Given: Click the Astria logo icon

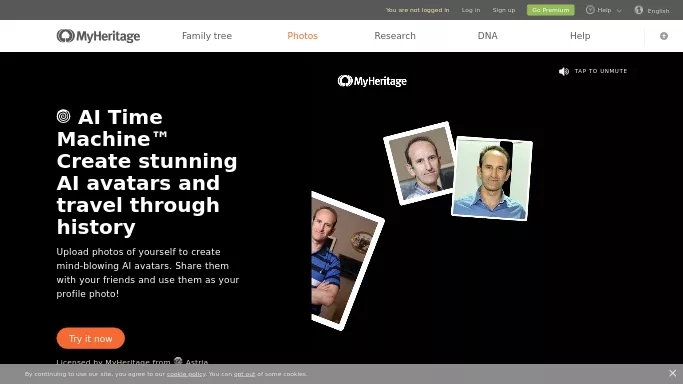Looking at the screenshot, I should pos(178,360).
